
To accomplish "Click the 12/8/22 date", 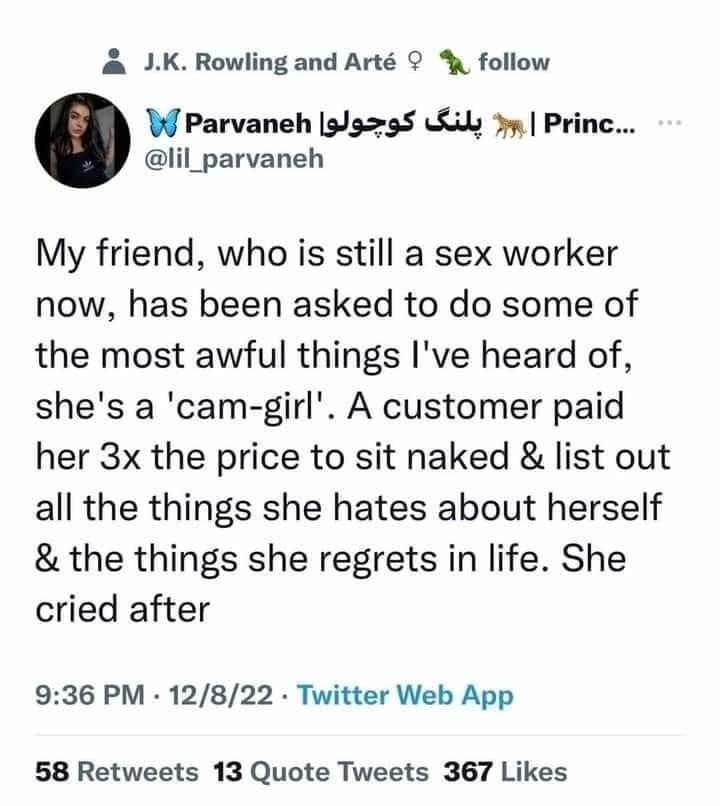I will point(220,695).
